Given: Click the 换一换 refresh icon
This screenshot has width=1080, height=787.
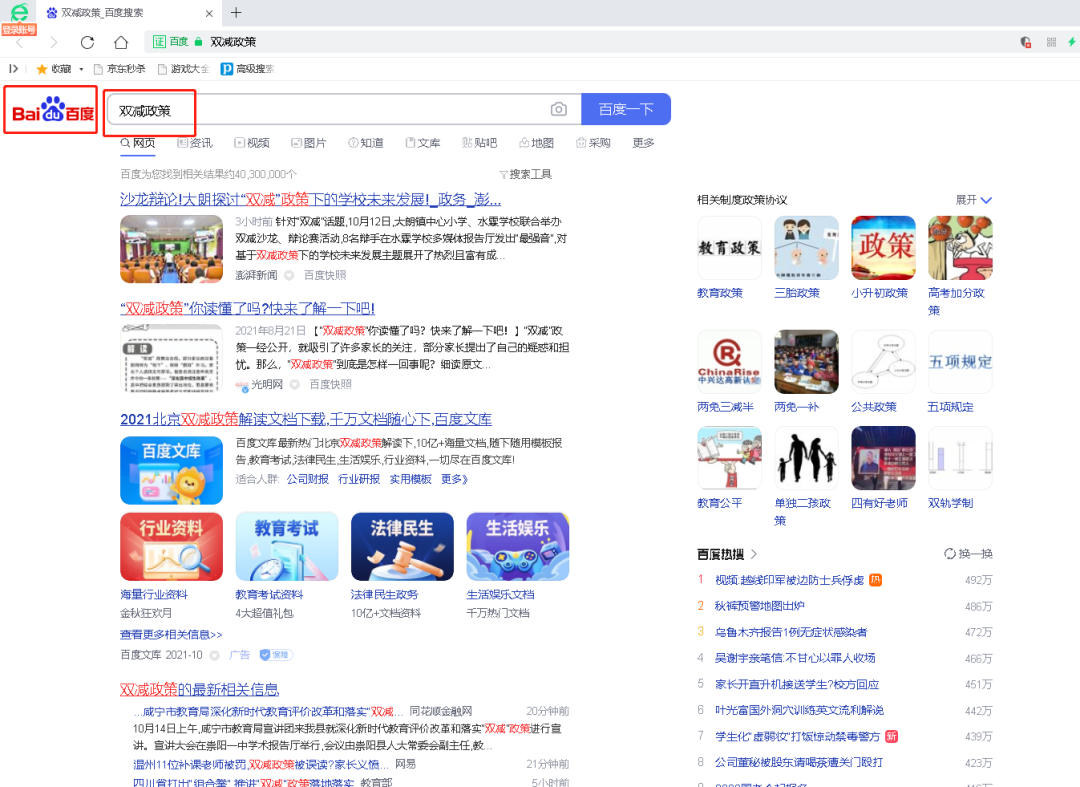Looking at the screenshot, I should (950, 554).
